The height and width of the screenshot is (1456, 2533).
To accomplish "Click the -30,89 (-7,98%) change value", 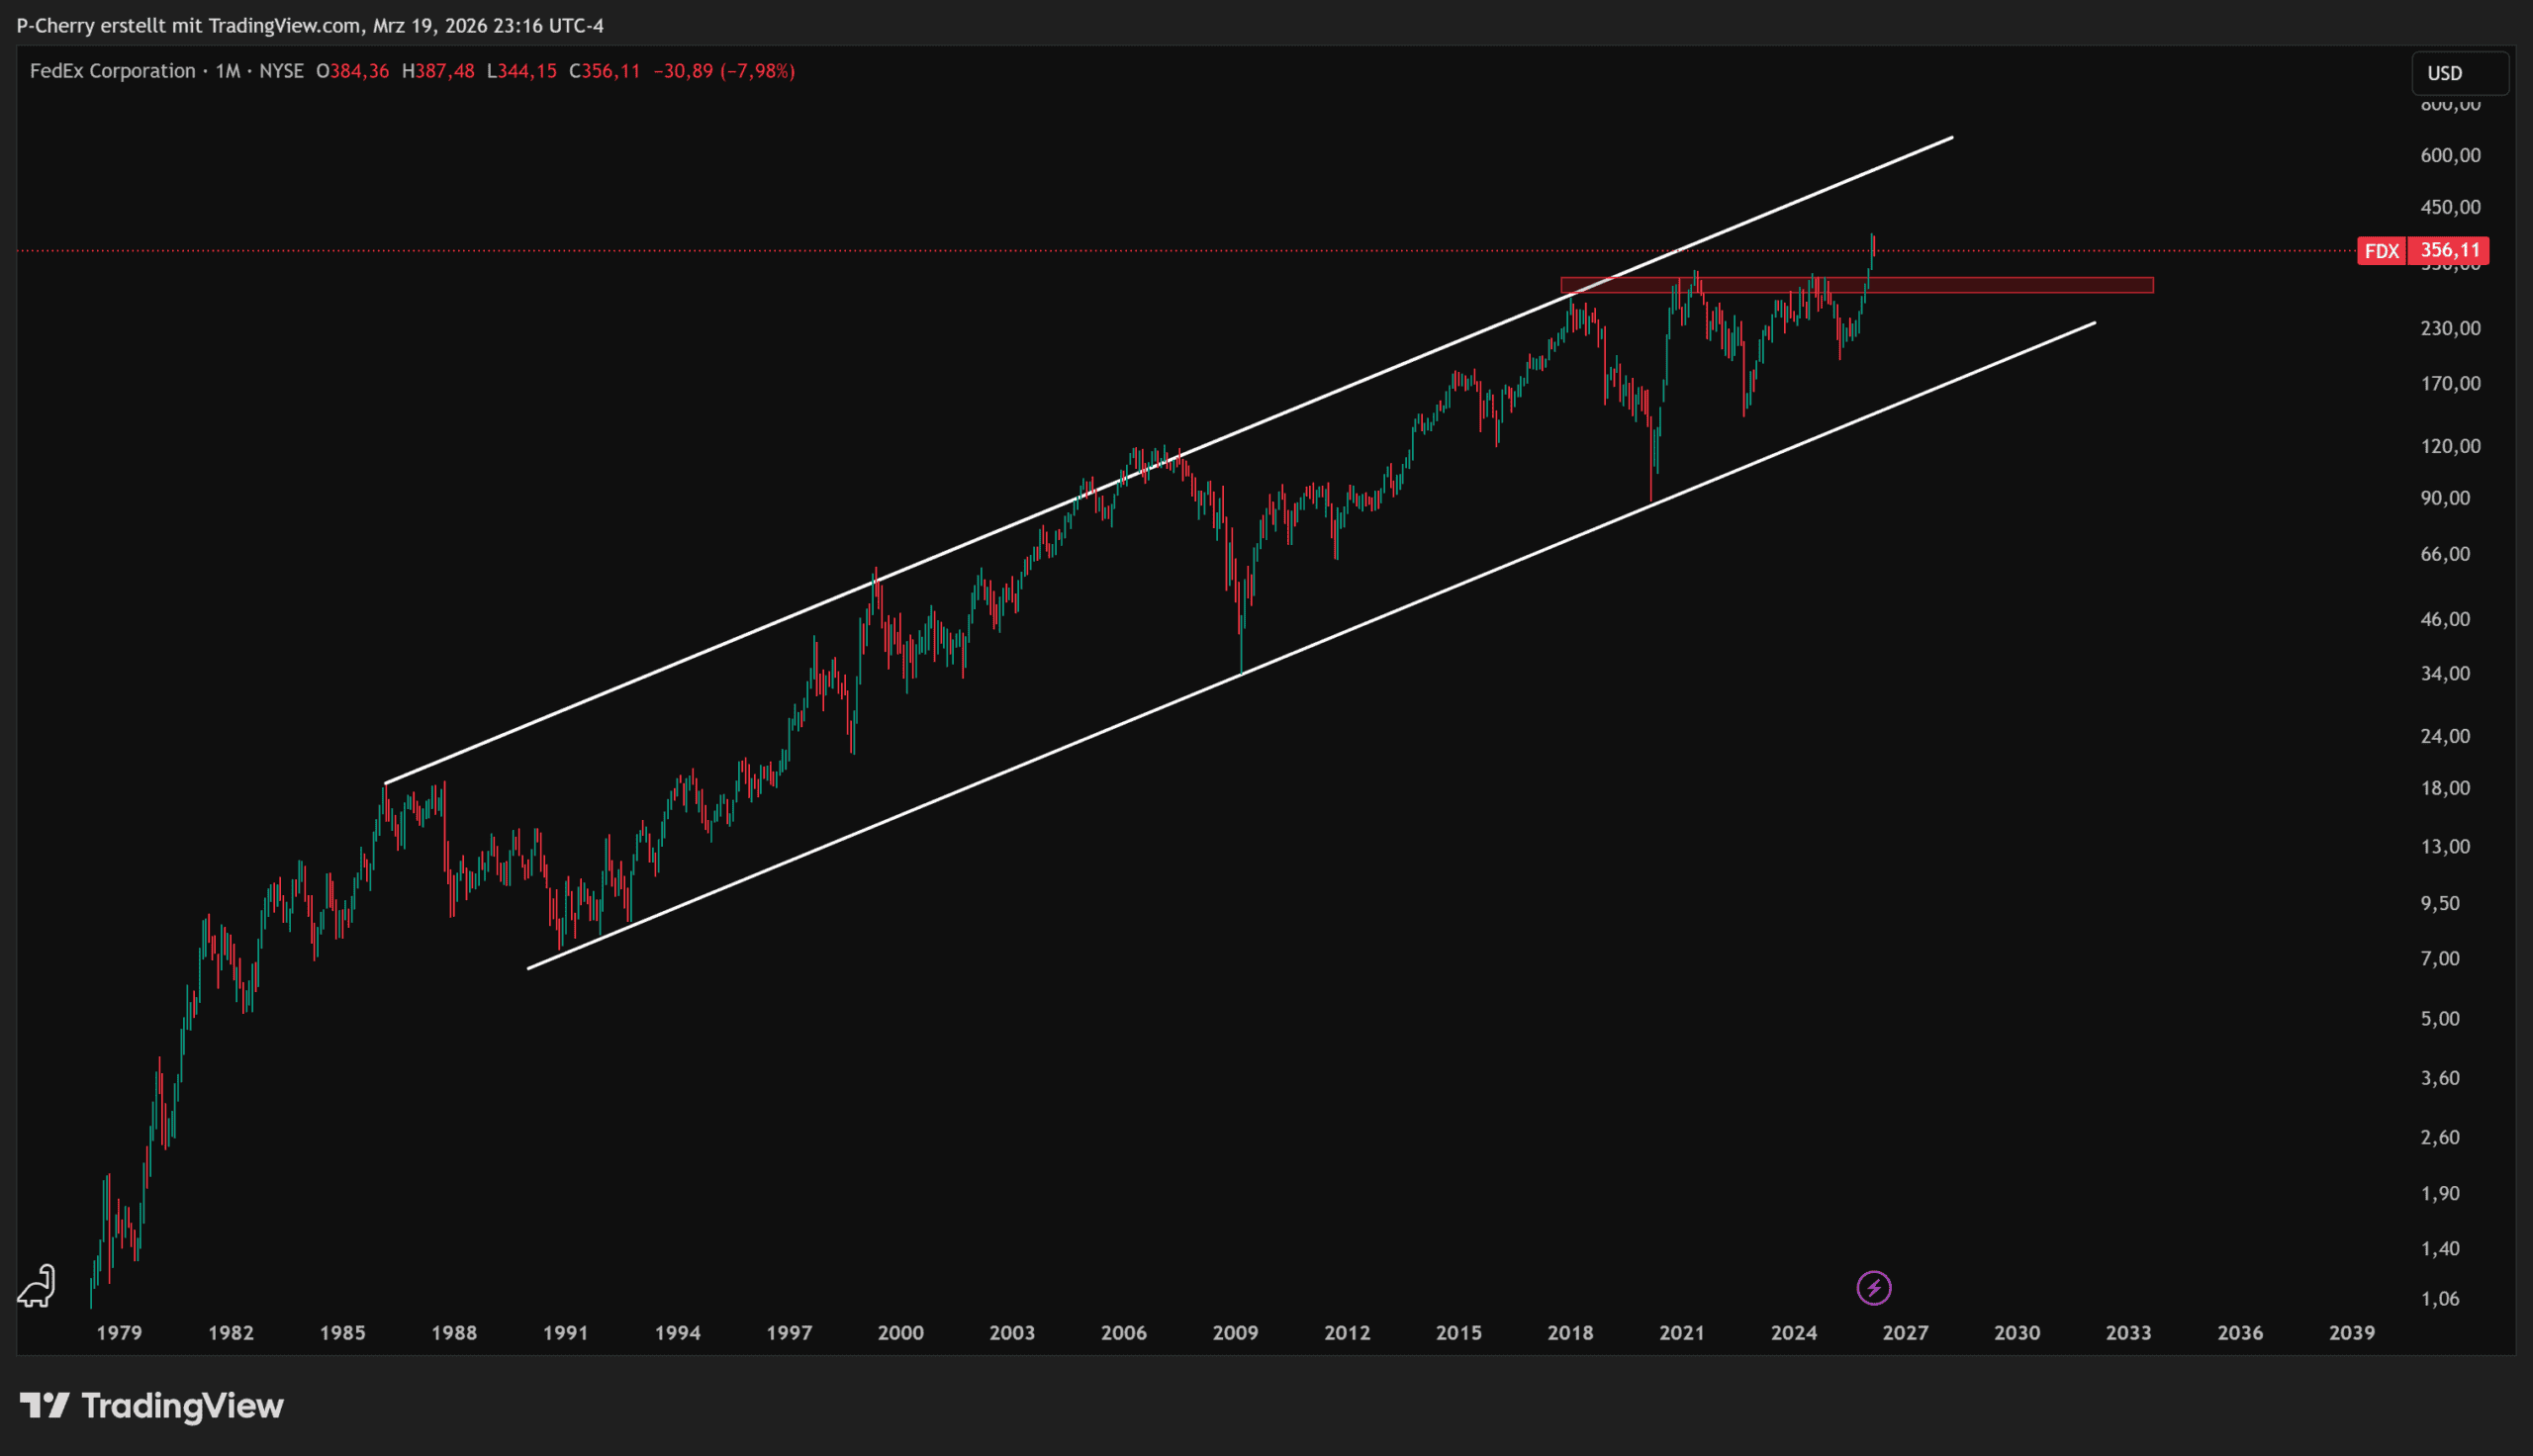I will (724, 71).
